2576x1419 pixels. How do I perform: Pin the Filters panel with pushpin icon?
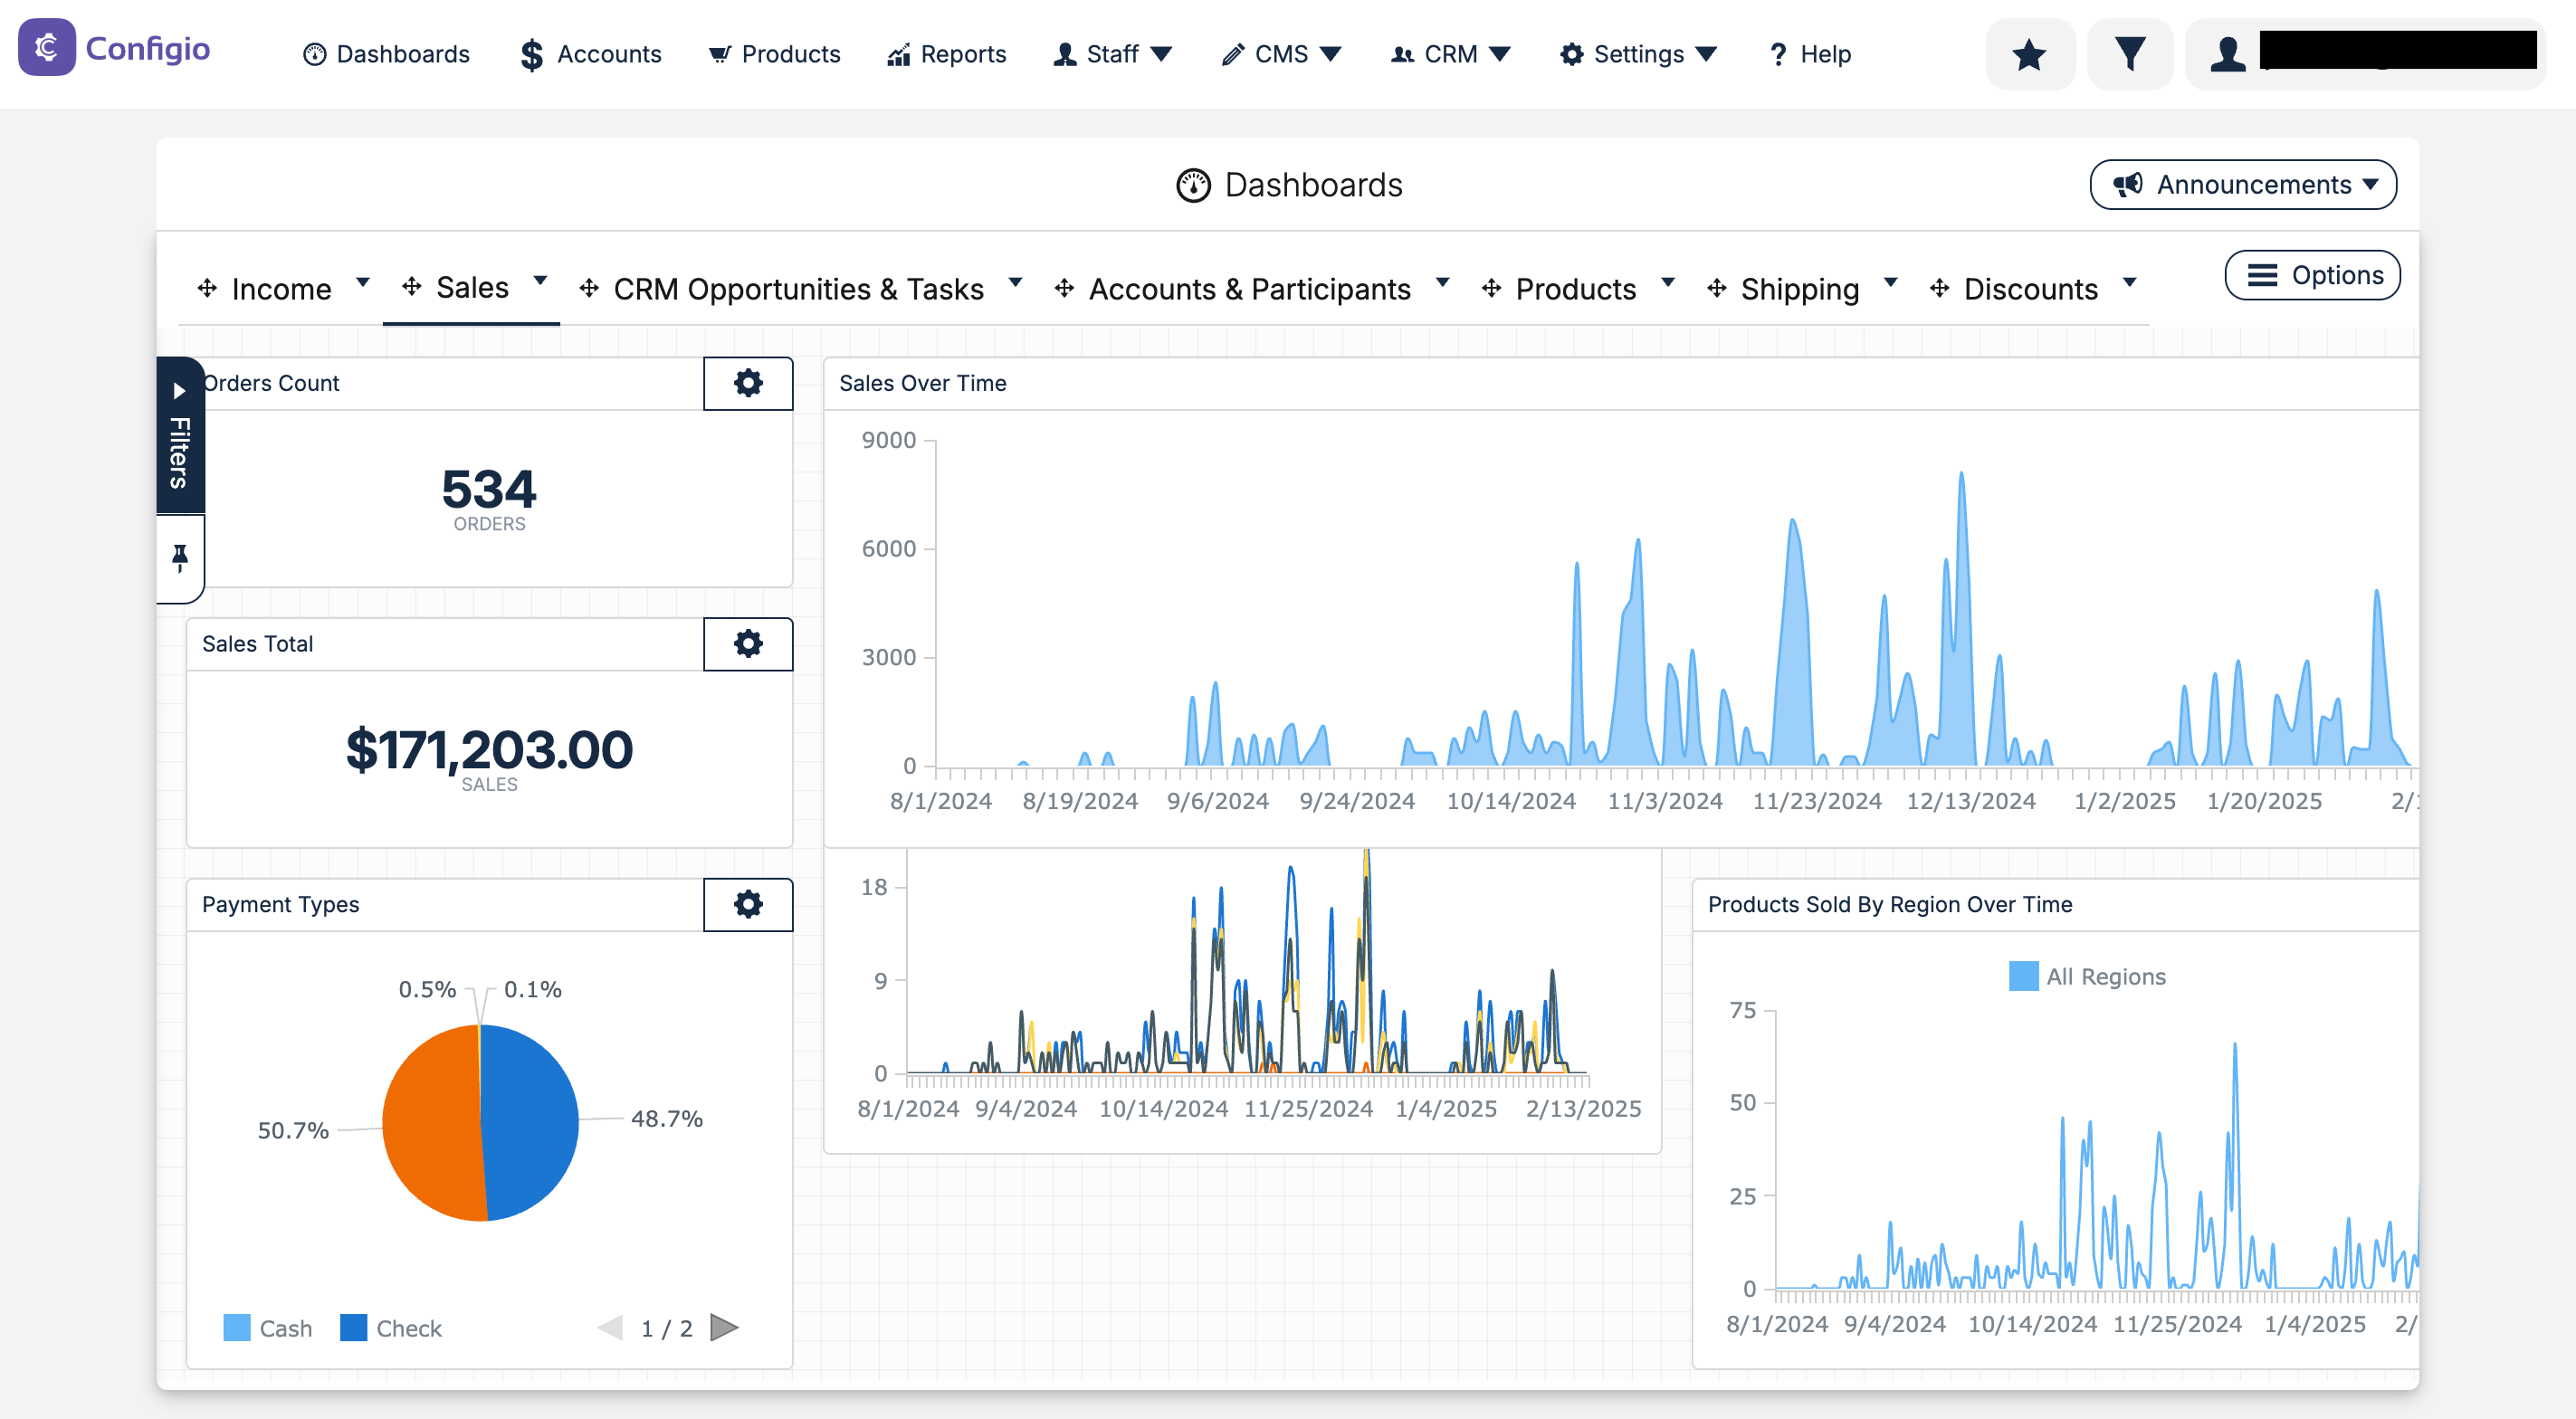(x=180, y=558)
